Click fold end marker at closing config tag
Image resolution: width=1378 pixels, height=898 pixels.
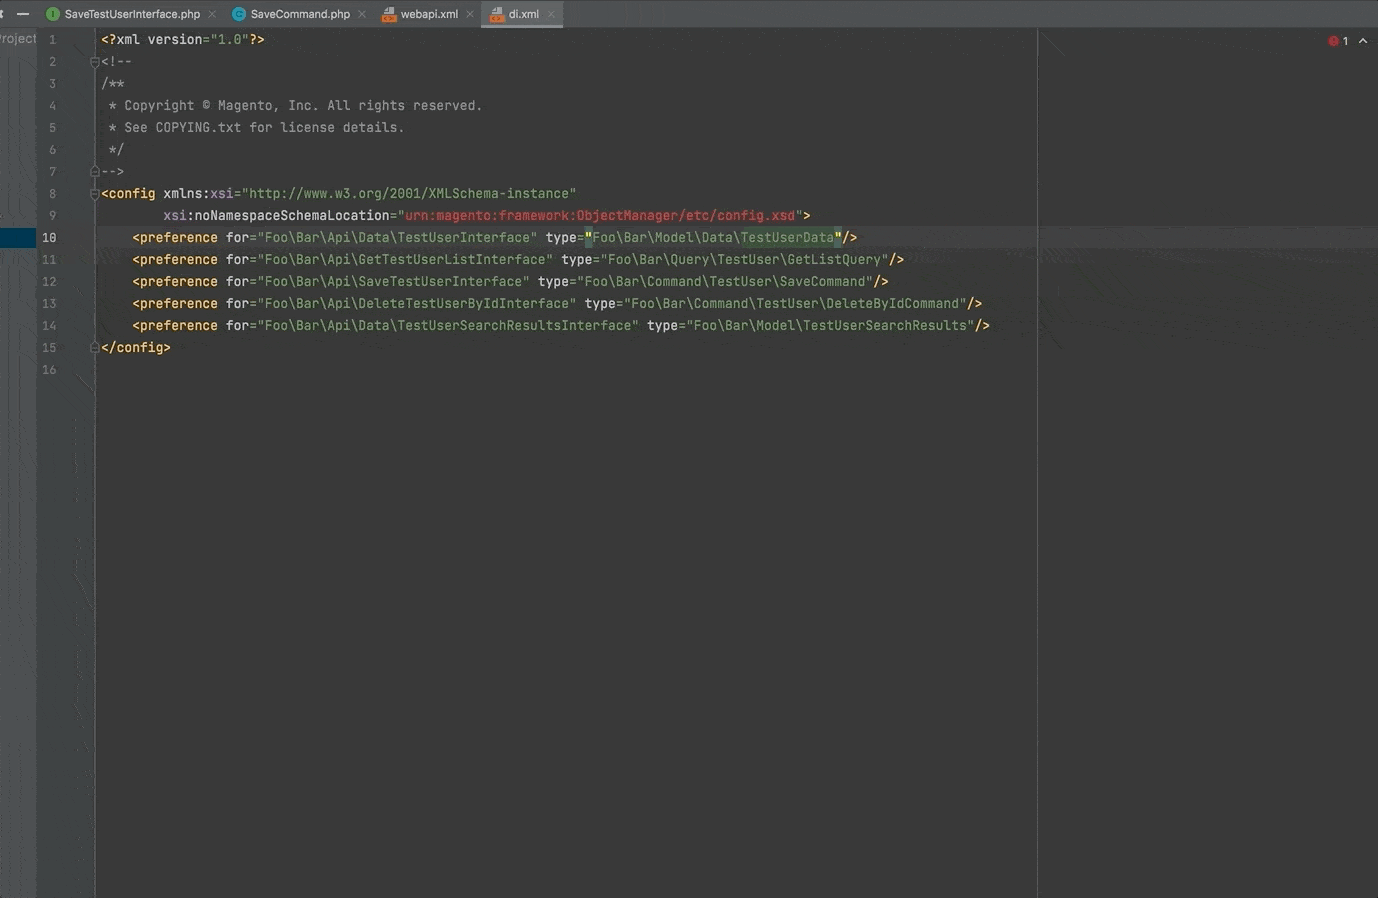[x=95, y=348]
